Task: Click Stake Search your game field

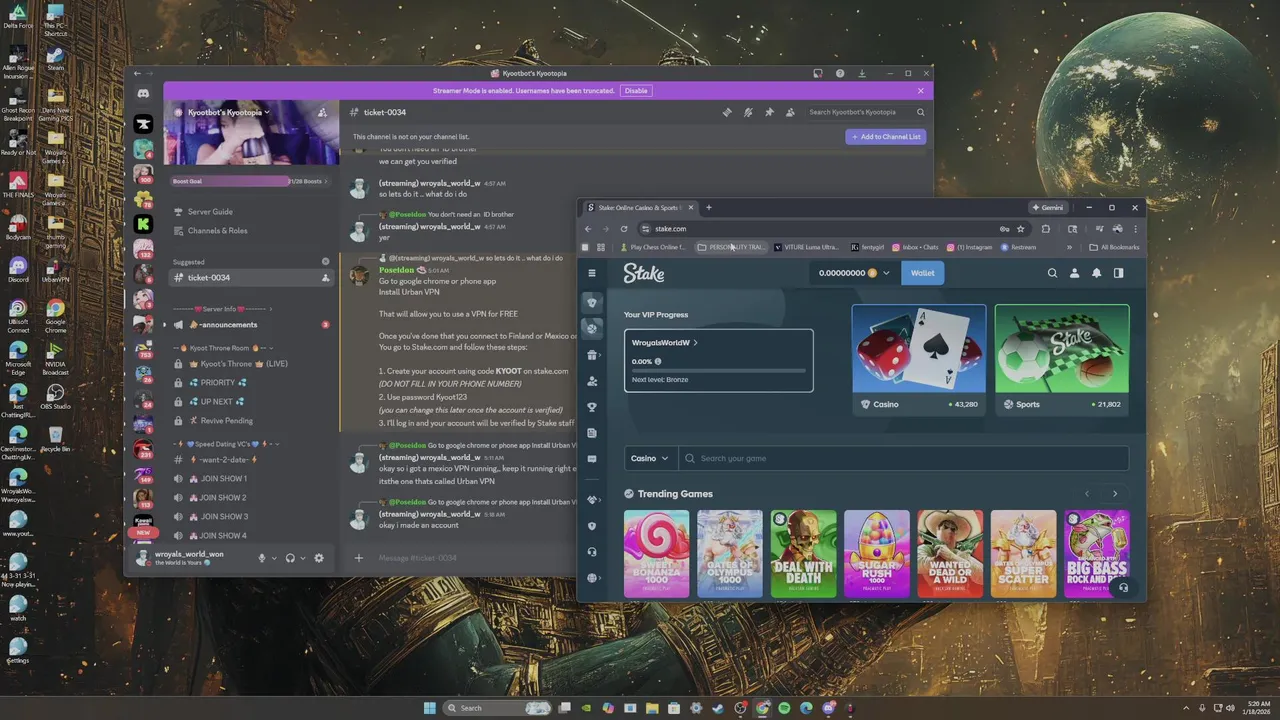Action: point(903,458)
